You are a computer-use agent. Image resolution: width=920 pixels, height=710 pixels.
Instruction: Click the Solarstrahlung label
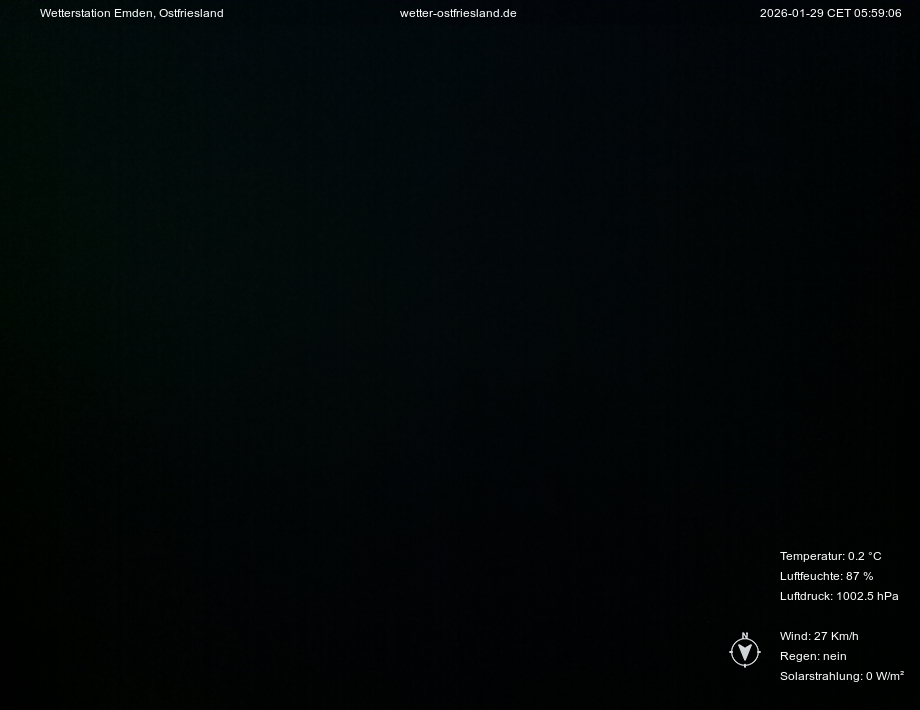820,676
